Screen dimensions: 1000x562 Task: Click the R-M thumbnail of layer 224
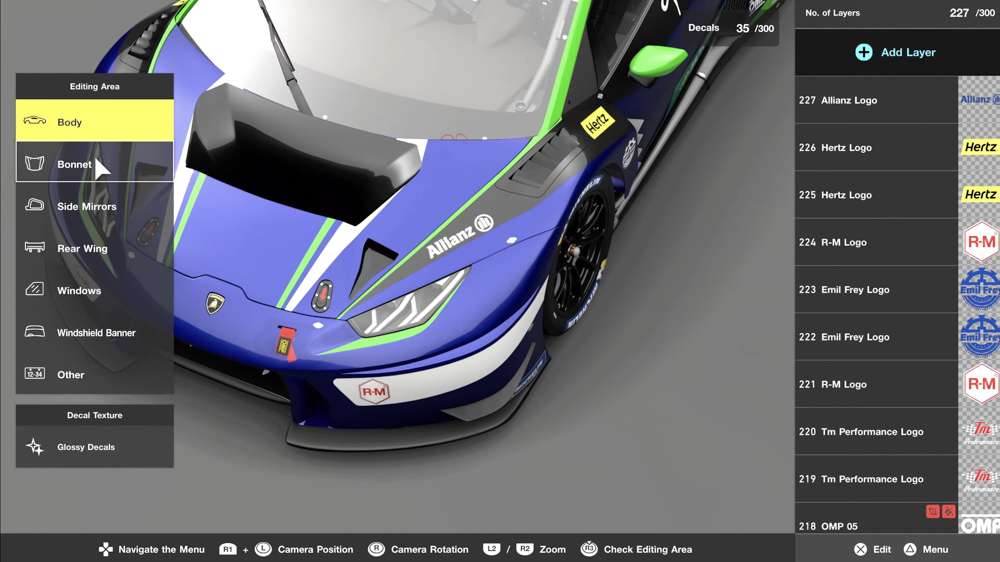pyautogui.click(x=979, y=242)
